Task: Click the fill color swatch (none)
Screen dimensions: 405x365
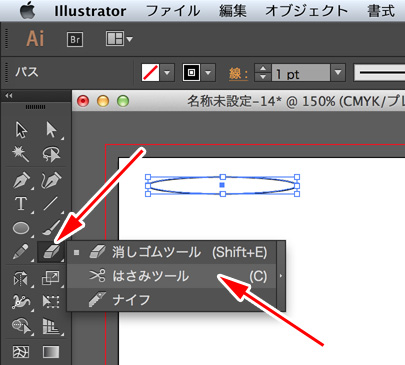Action: pos(150,72)
